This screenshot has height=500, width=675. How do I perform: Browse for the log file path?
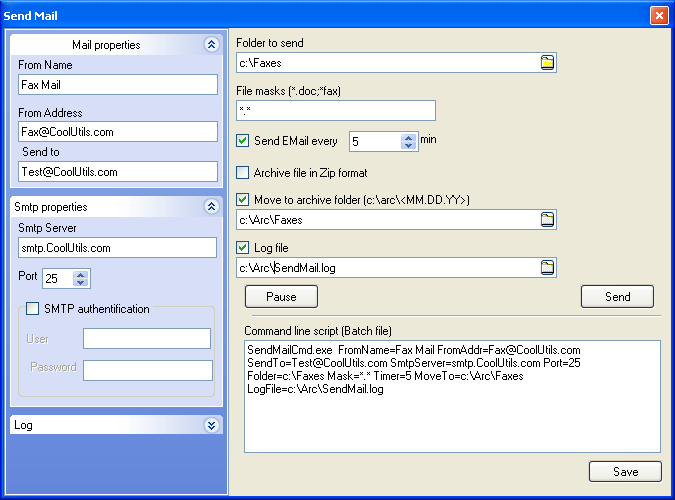click(x=547, y=267)
